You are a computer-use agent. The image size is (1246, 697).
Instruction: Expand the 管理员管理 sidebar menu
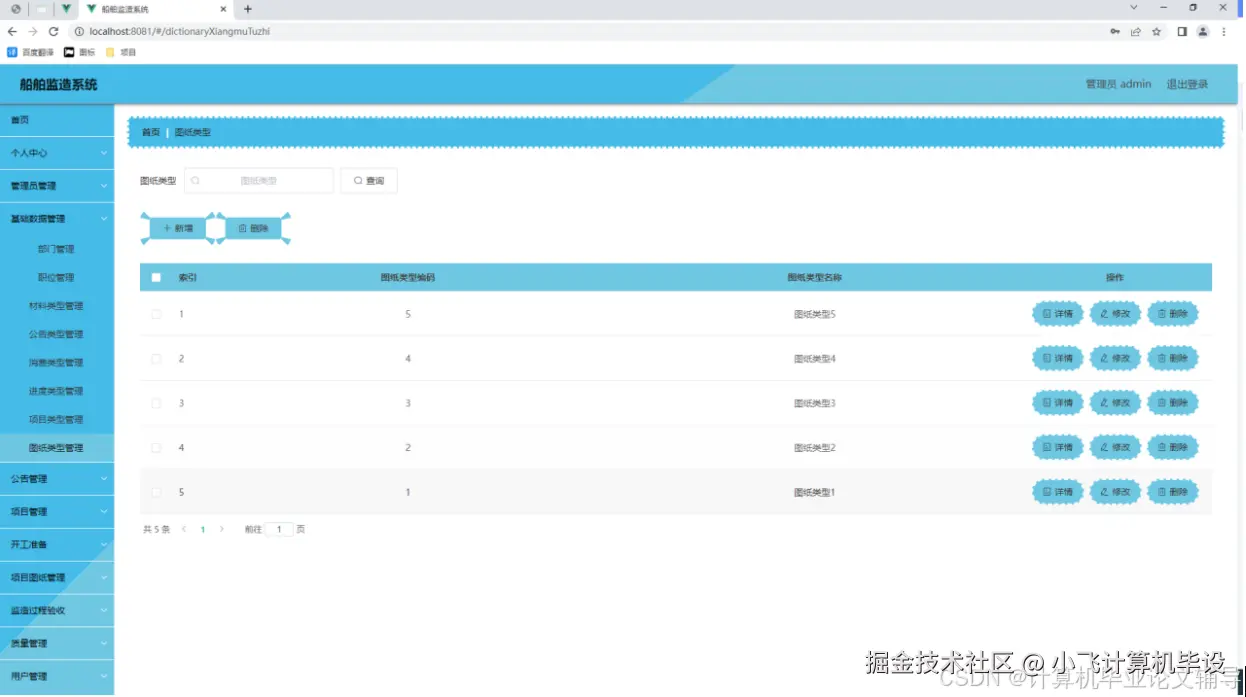(57, 186)
